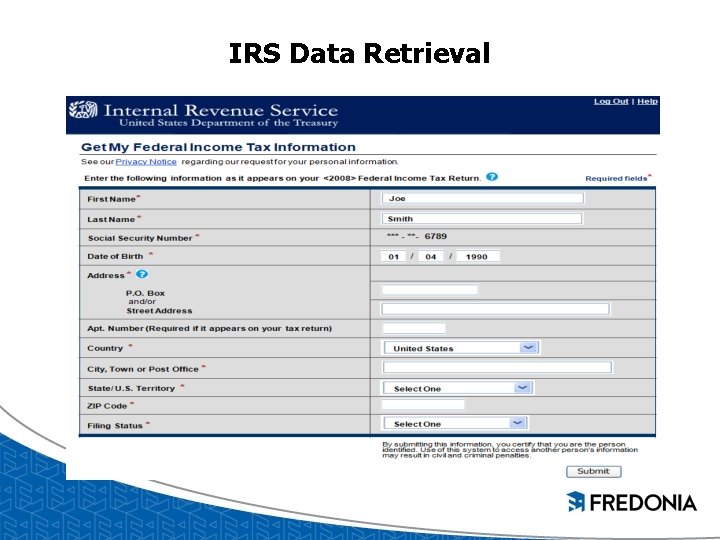Select the birth day field showing 04

coord(431,257)
